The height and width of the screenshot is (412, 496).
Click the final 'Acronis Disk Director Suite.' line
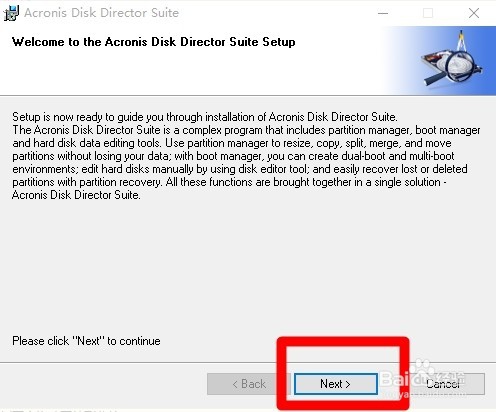tap(76, 195)
